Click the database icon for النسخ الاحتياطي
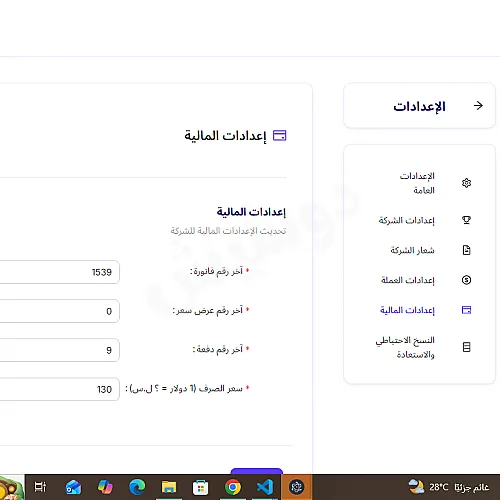Screen dimensions: 500x500 [x=466, y=347]
